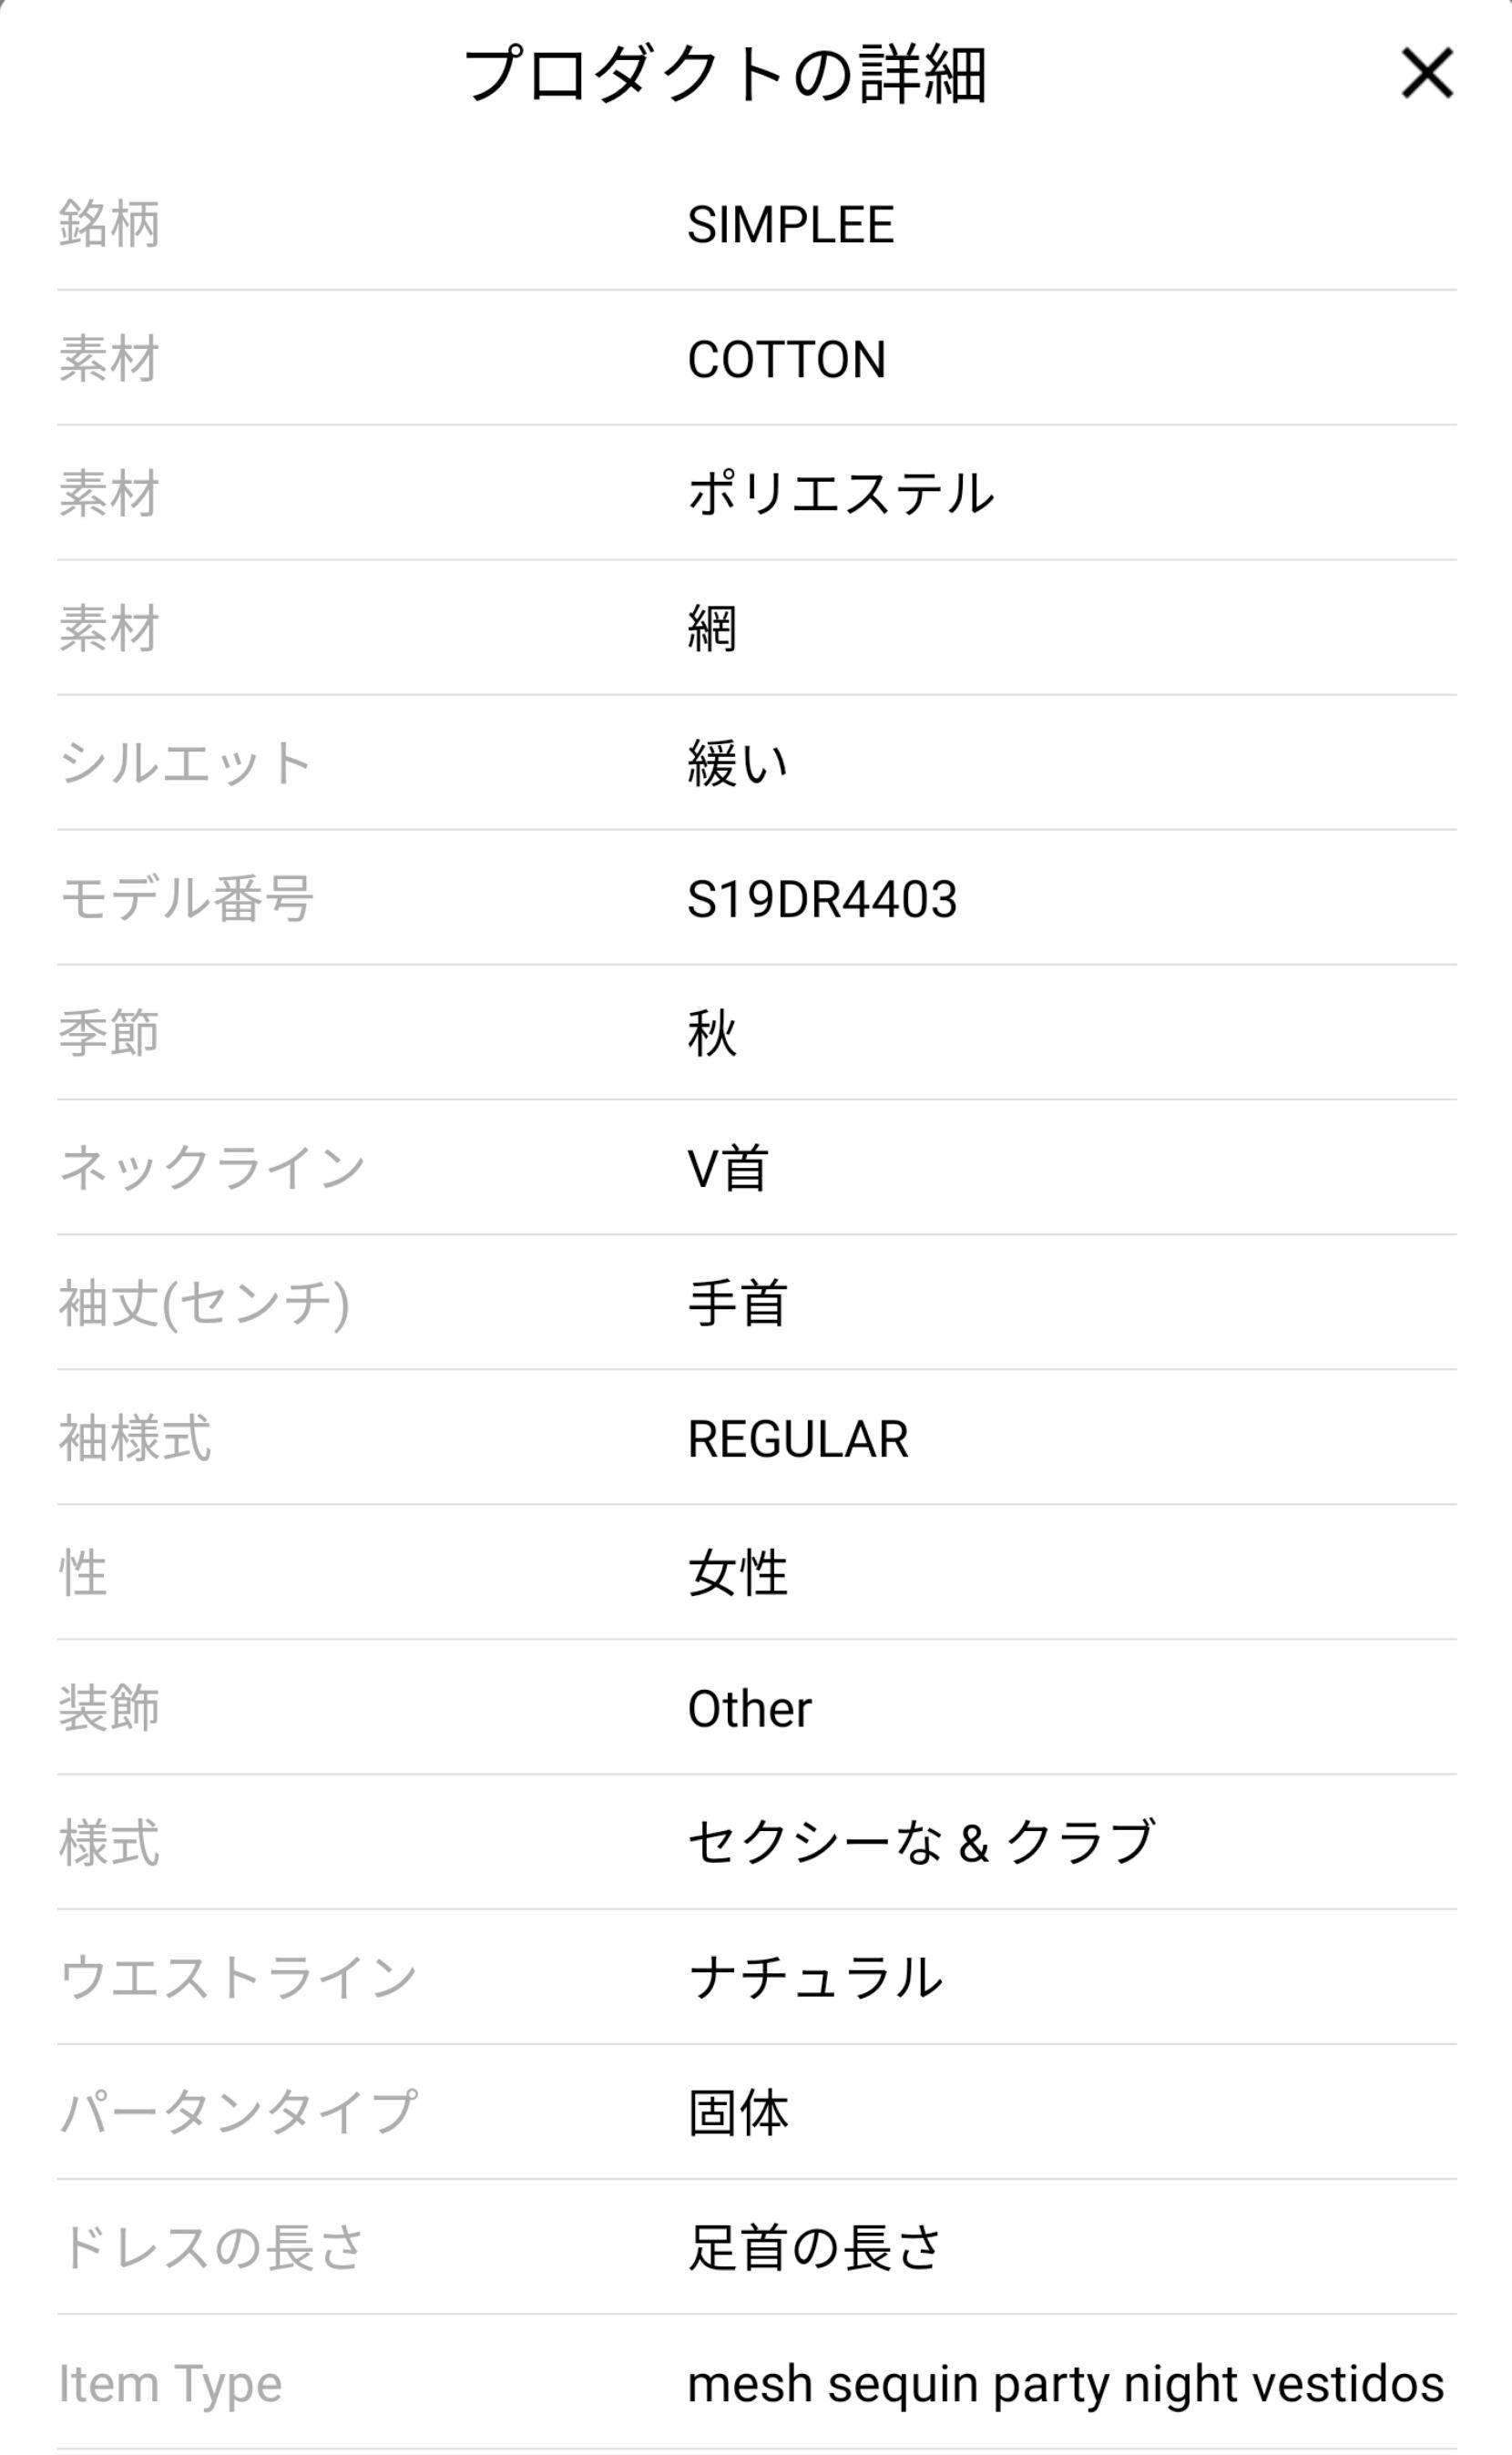Tap the 秋 season value
1512x2455 pixels.
pyautogui.click(x=712, y=1033)
